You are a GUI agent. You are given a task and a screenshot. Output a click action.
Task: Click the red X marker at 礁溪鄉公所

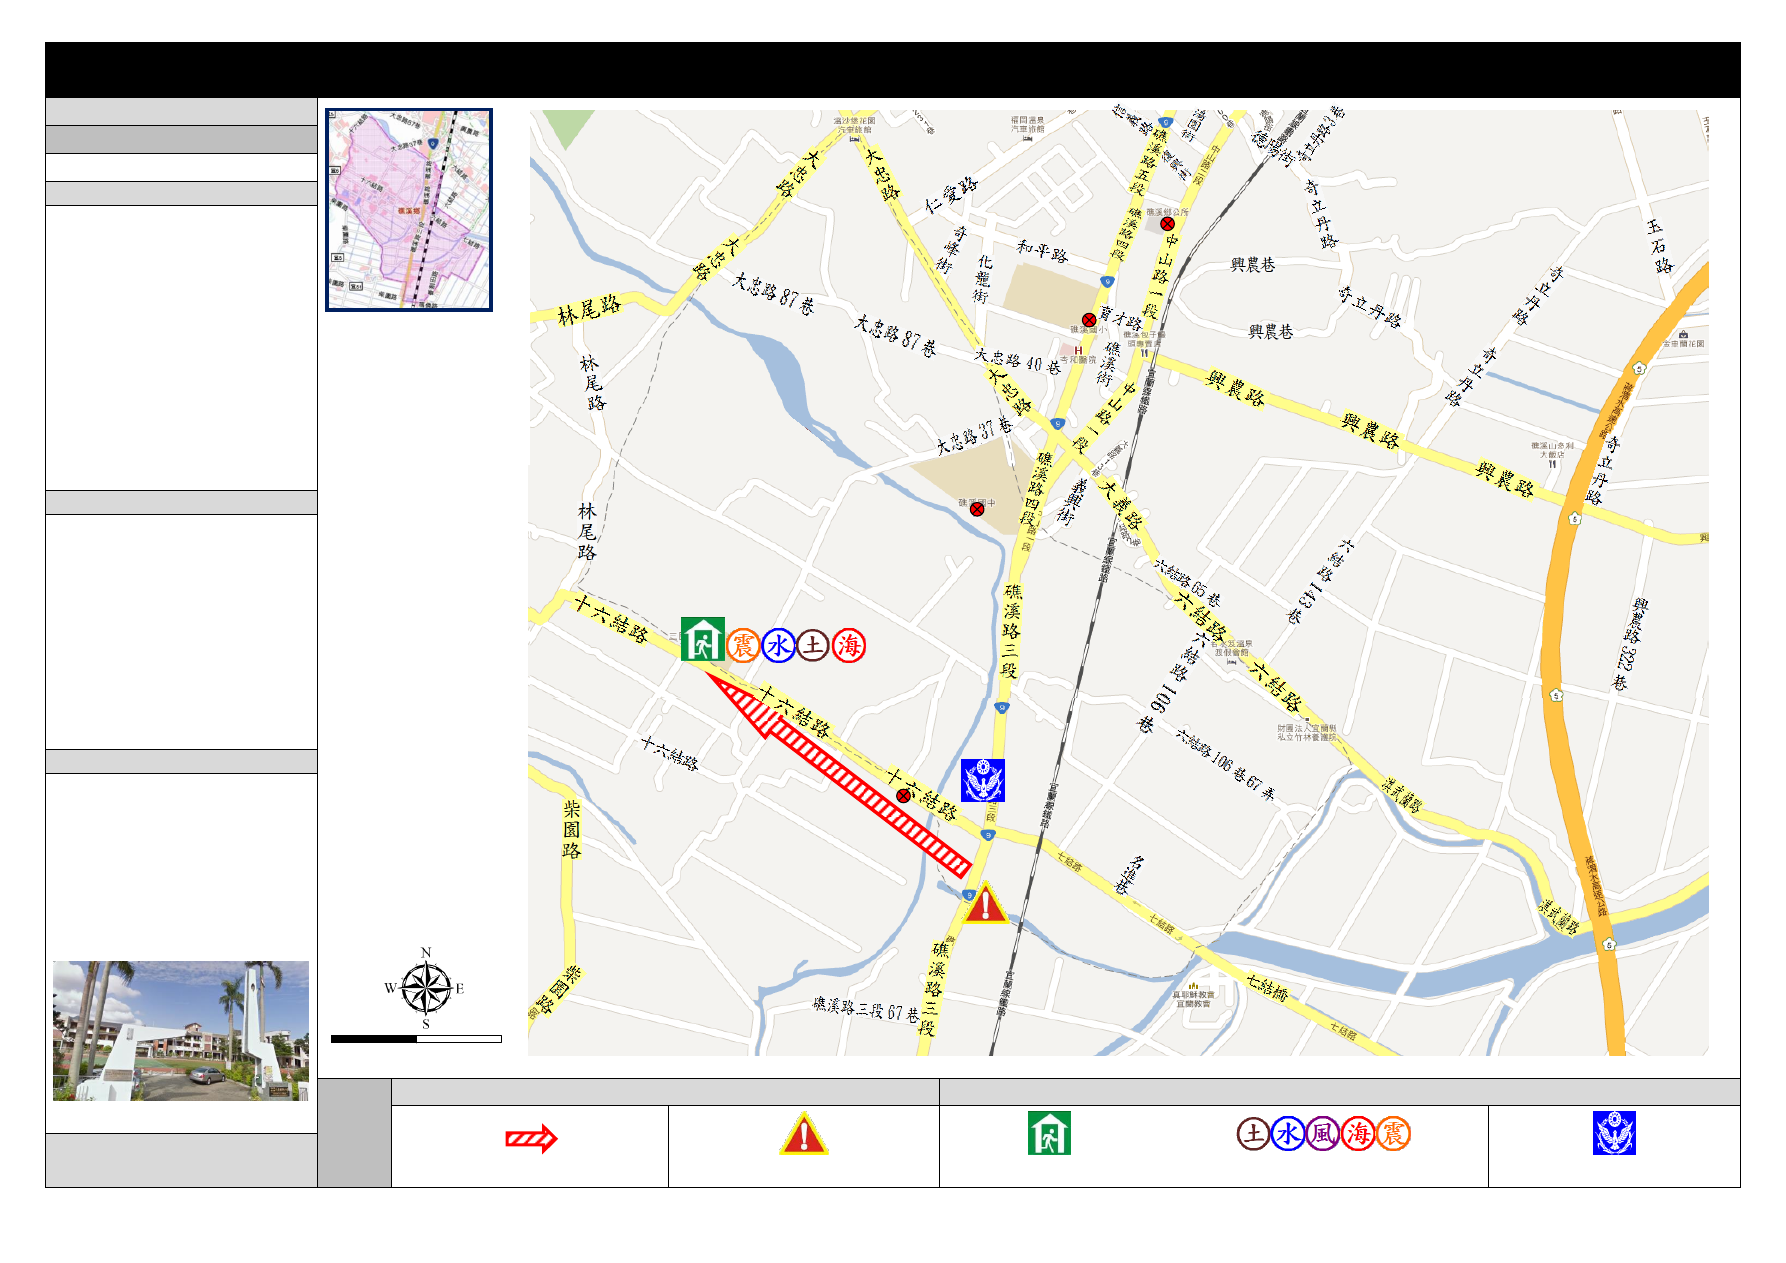coord(1167,224)
